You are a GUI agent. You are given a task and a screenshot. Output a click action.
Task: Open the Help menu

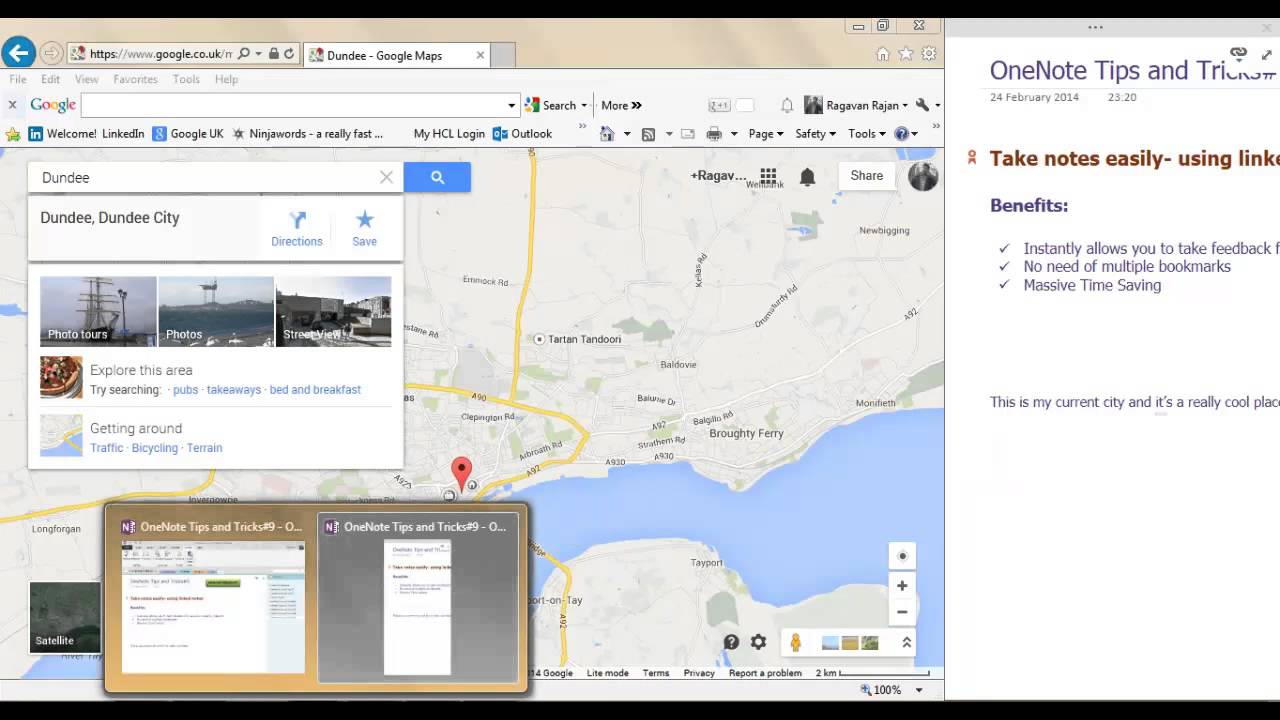click(x=226, y=79)
